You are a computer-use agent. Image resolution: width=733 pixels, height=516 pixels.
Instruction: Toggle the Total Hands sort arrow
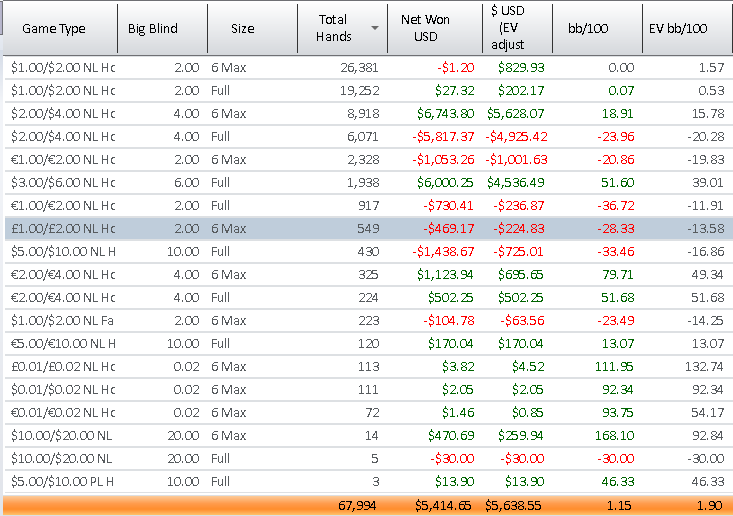[x=374, y=28]
